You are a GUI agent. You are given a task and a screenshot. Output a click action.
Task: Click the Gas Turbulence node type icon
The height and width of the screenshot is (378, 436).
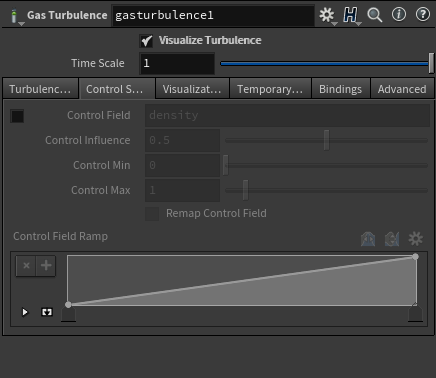coord(14,16)
